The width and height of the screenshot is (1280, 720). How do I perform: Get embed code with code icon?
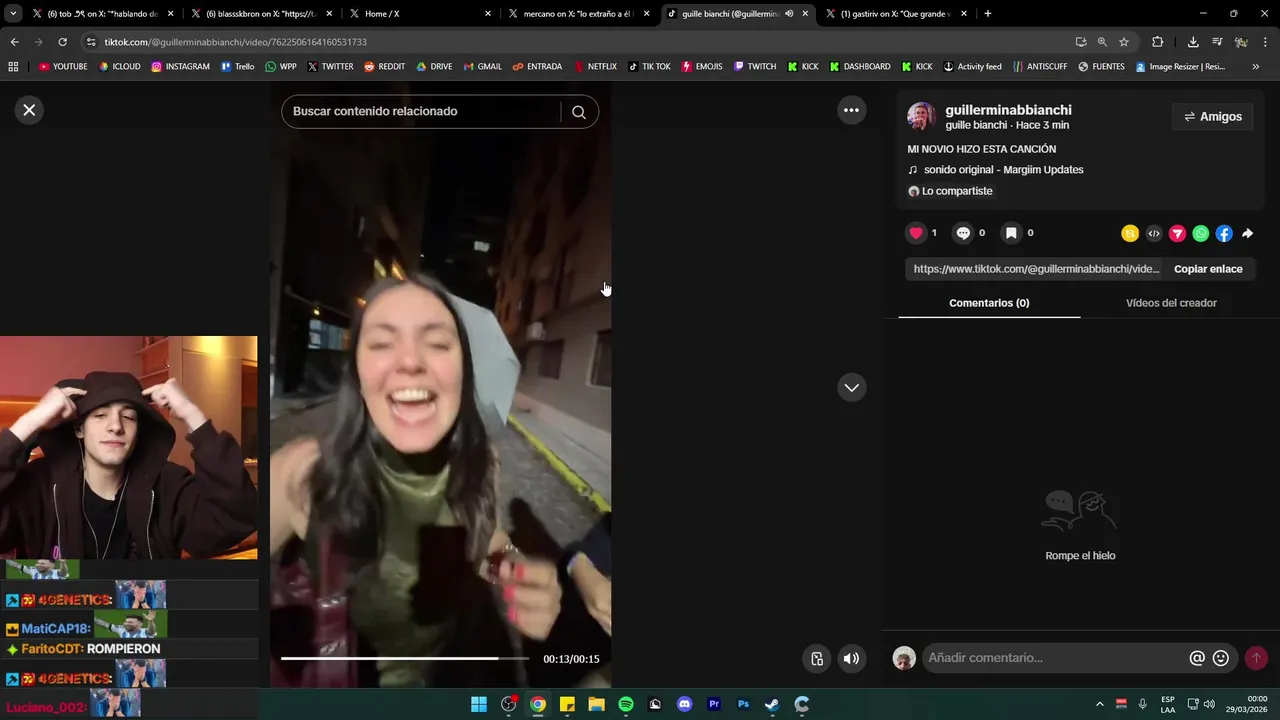1154,234
